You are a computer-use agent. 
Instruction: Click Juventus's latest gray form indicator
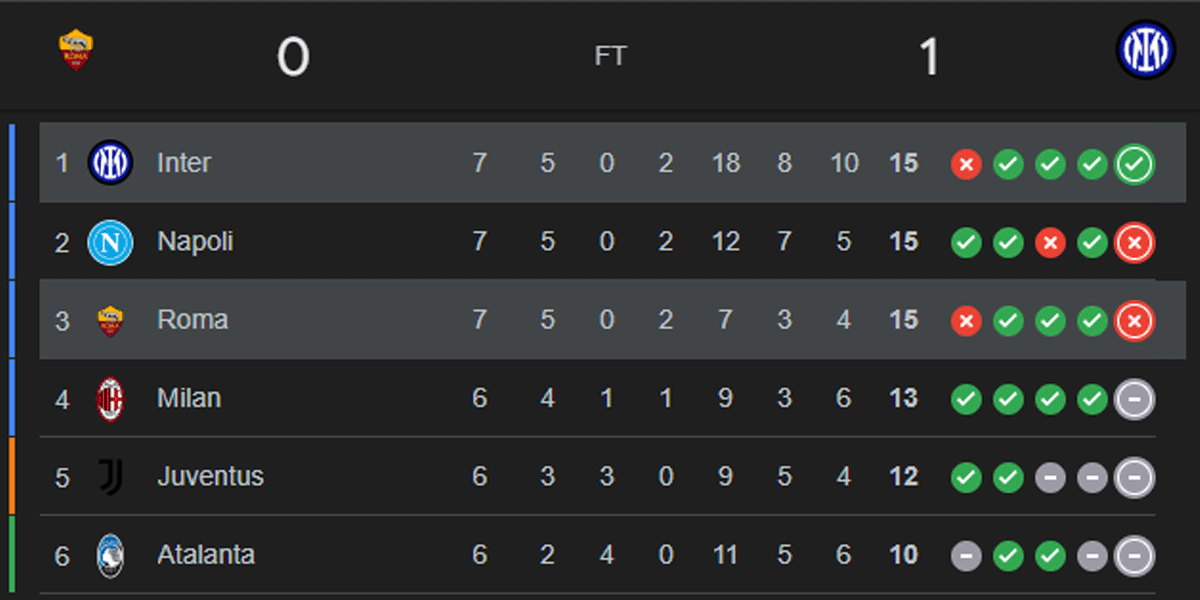1135,478
